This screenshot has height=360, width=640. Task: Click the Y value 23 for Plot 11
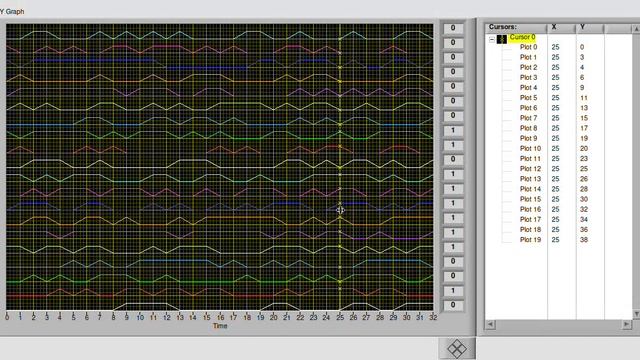(x=584, y=158)
